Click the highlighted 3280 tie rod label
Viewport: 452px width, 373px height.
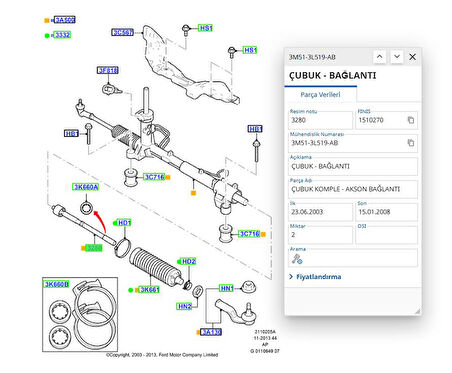tap(94, 248)
